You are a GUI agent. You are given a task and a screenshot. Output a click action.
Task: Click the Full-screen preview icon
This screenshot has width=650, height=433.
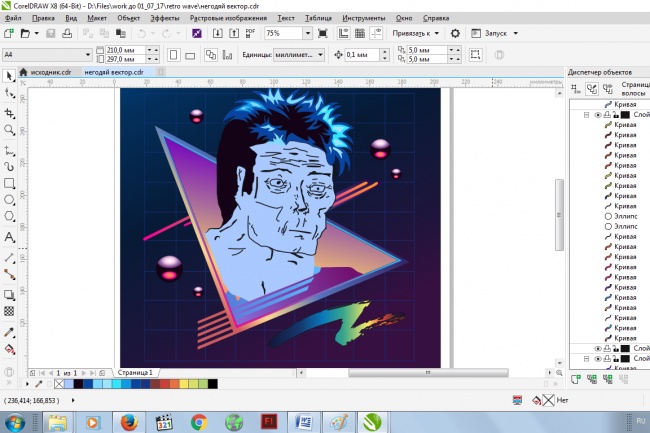(323, 33)
